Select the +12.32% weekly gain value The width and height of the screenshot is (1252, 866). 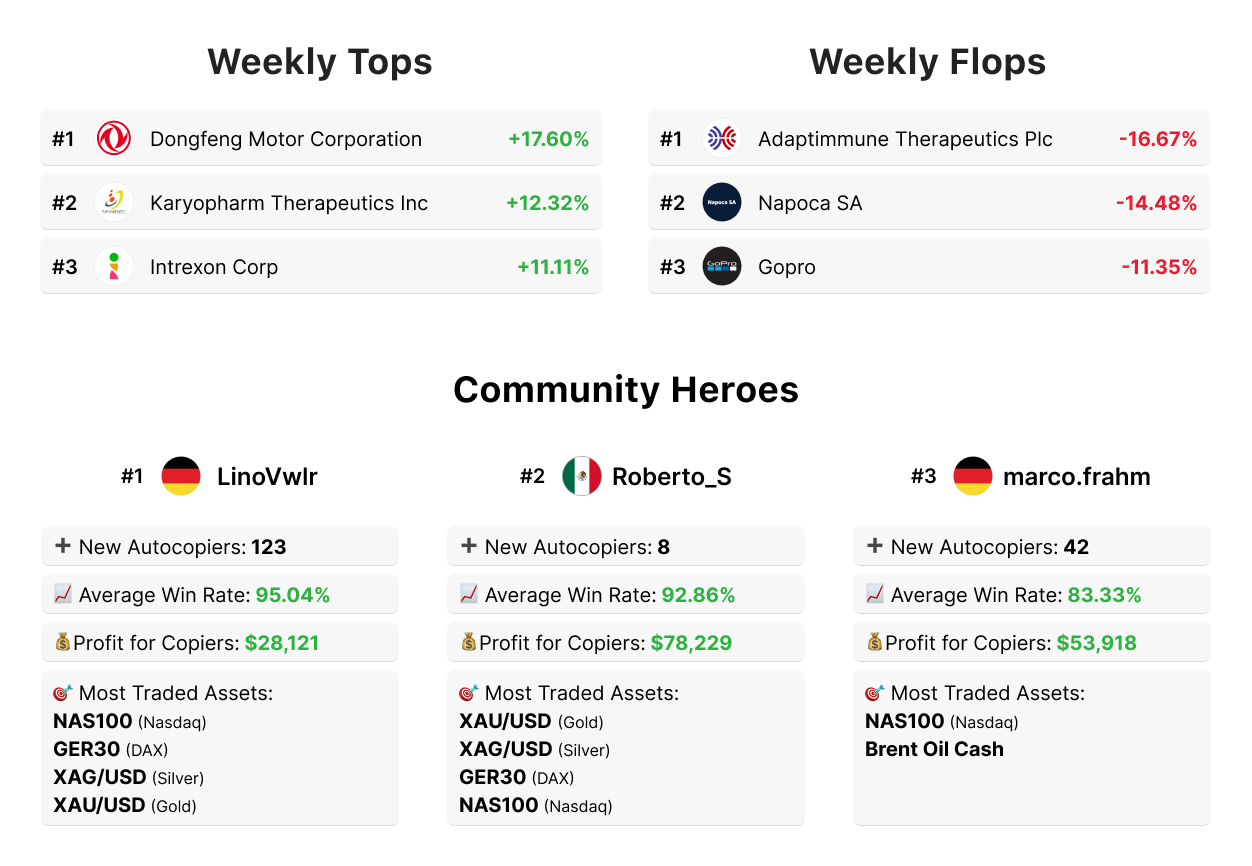click(547, 203)
